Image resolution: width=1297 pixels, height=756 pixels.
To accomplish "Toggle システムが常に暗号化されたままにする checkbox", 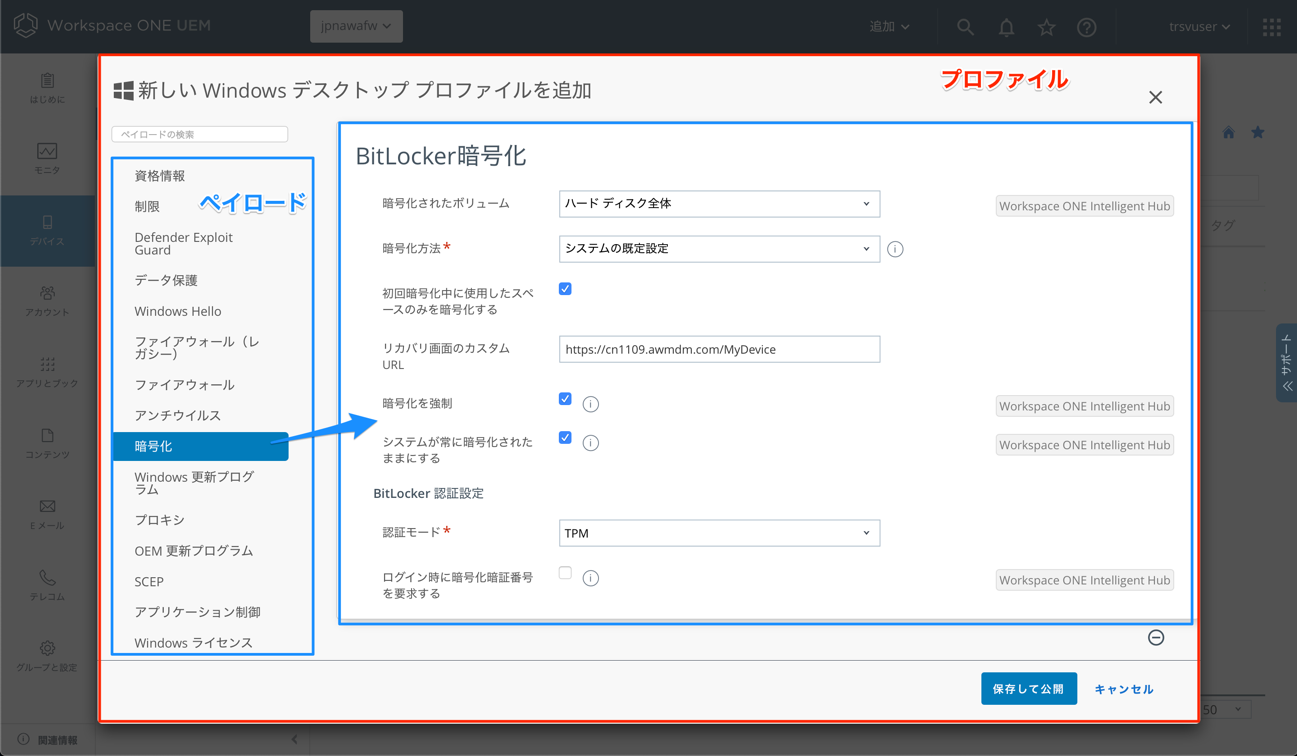I will coord(565,438).
